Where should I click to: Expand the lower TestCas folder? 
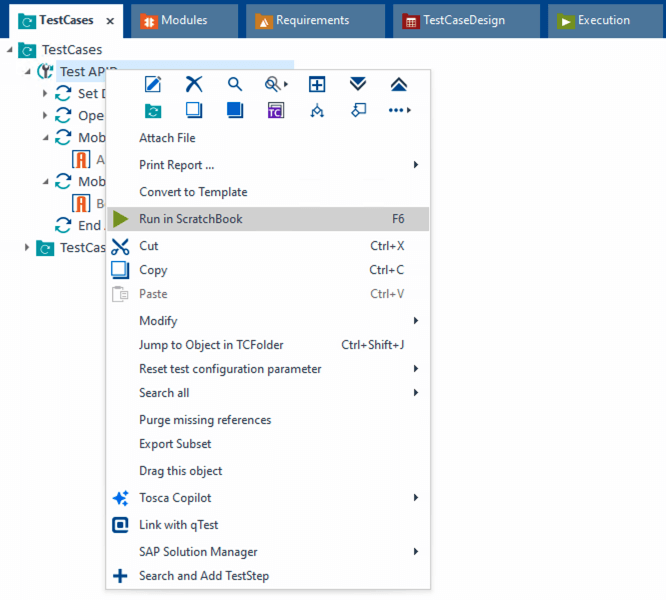[x=27, y=248]
